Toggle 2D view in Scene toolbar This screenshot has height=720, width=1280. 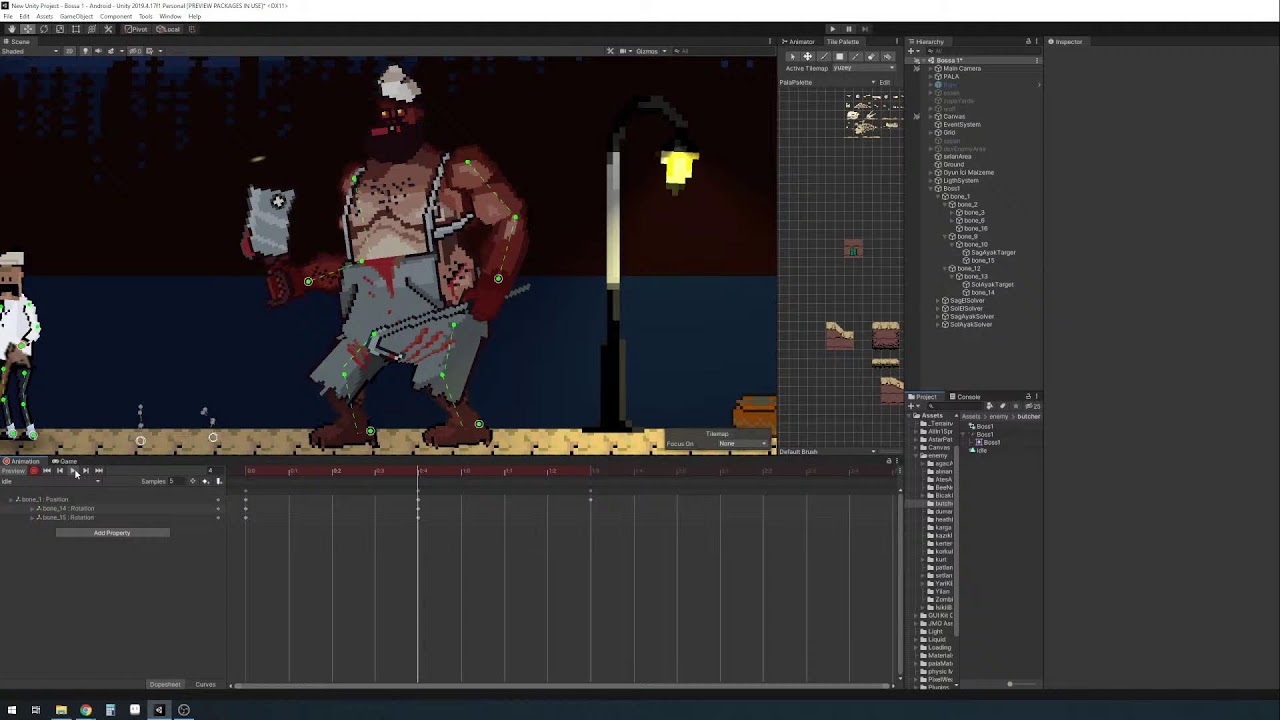click(x=69, y=51)
